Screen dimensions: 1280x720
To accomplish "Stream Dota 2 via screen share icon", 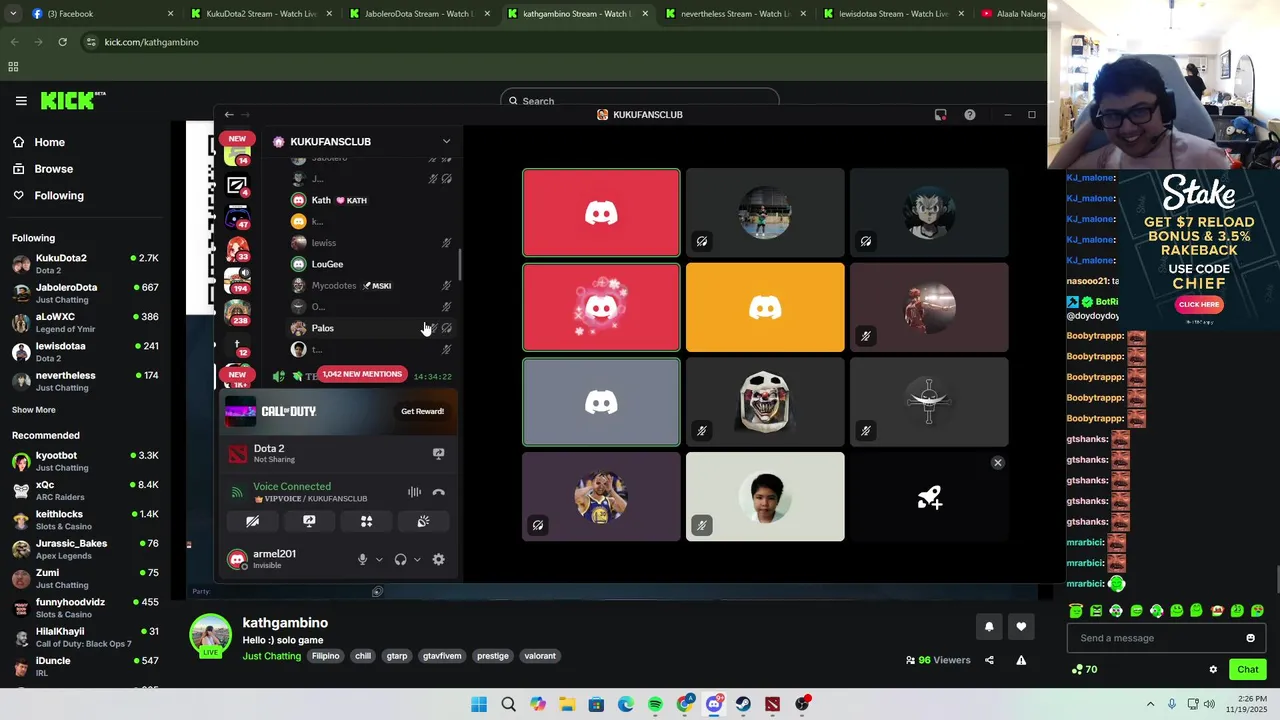I will [x=438, y=454].
